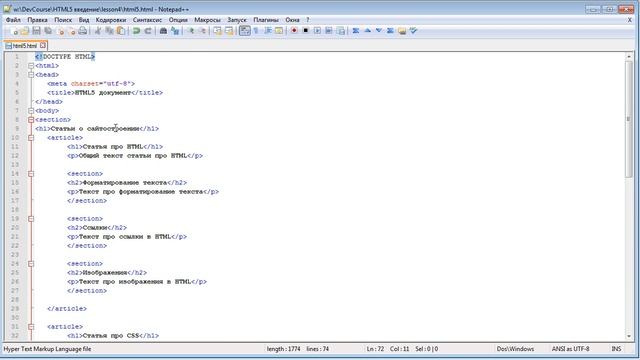Toggle indent guide toolbar button
The image size is (640, 360).
click(x=268, y=31)
